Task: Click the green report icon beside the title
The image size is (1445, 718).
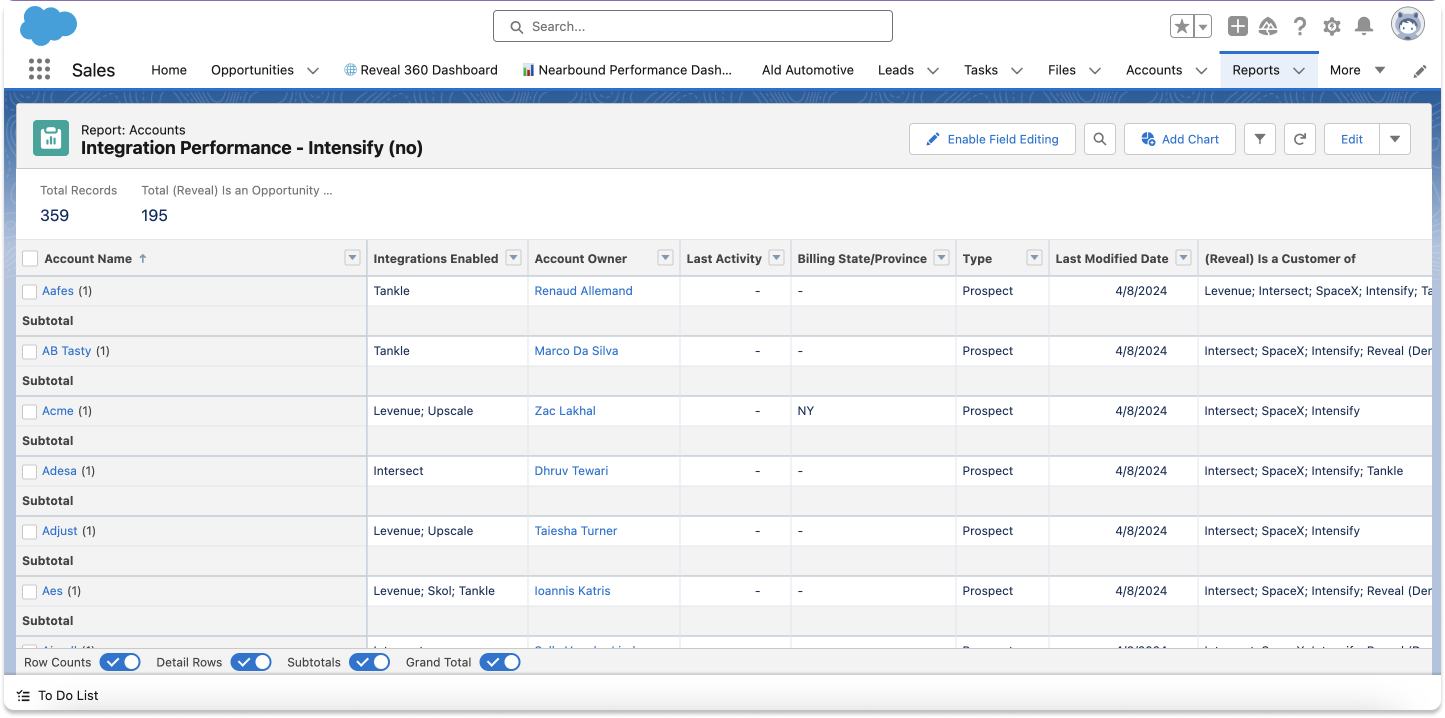Action: pyautogui.click(x=51, y=139)
